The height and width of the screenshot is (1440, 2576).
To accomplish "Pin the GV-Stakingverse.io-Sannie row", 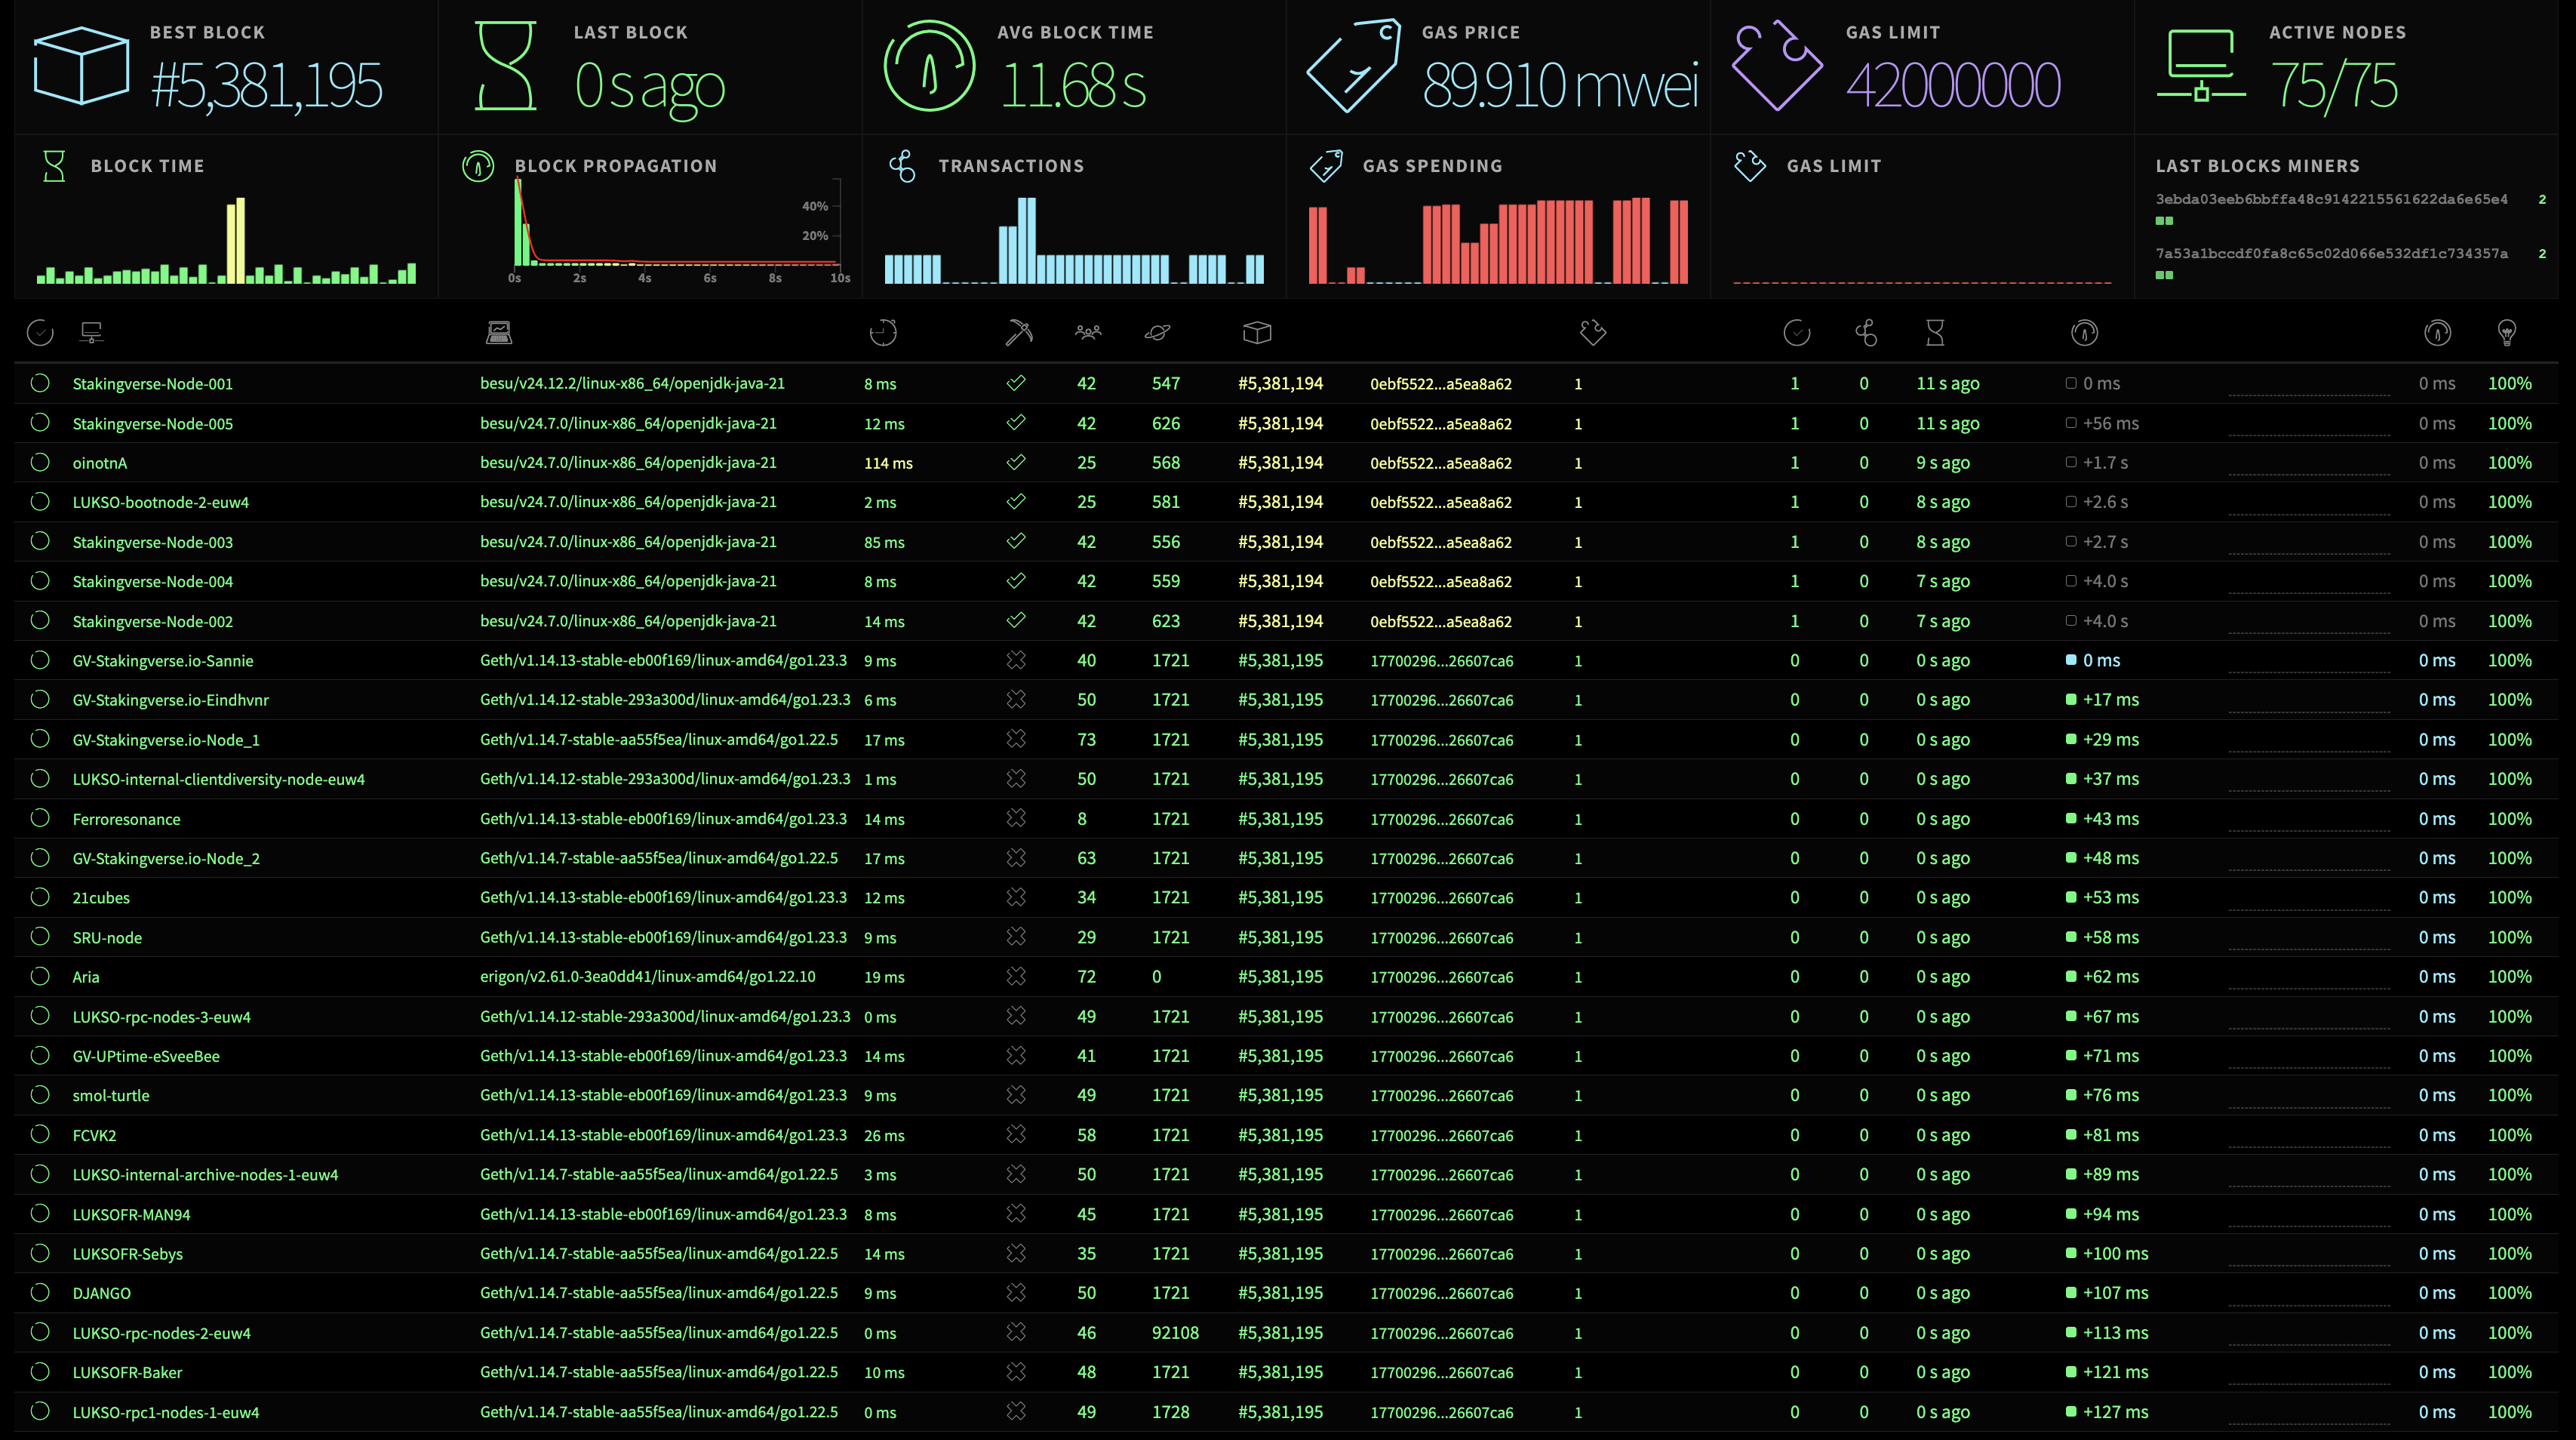I will [x=40, y=660].
